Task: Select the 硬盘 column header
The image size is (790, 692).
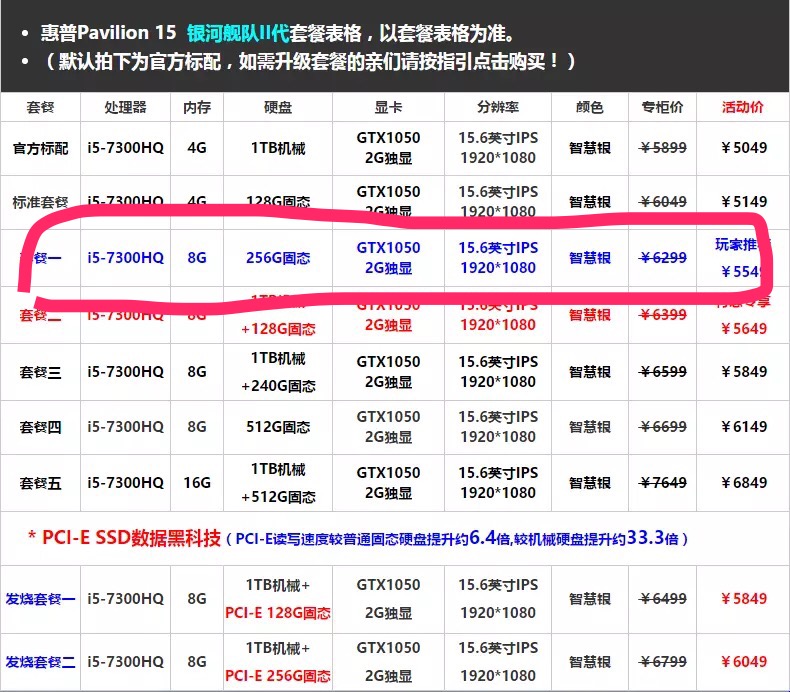Action: click(278, 107)
